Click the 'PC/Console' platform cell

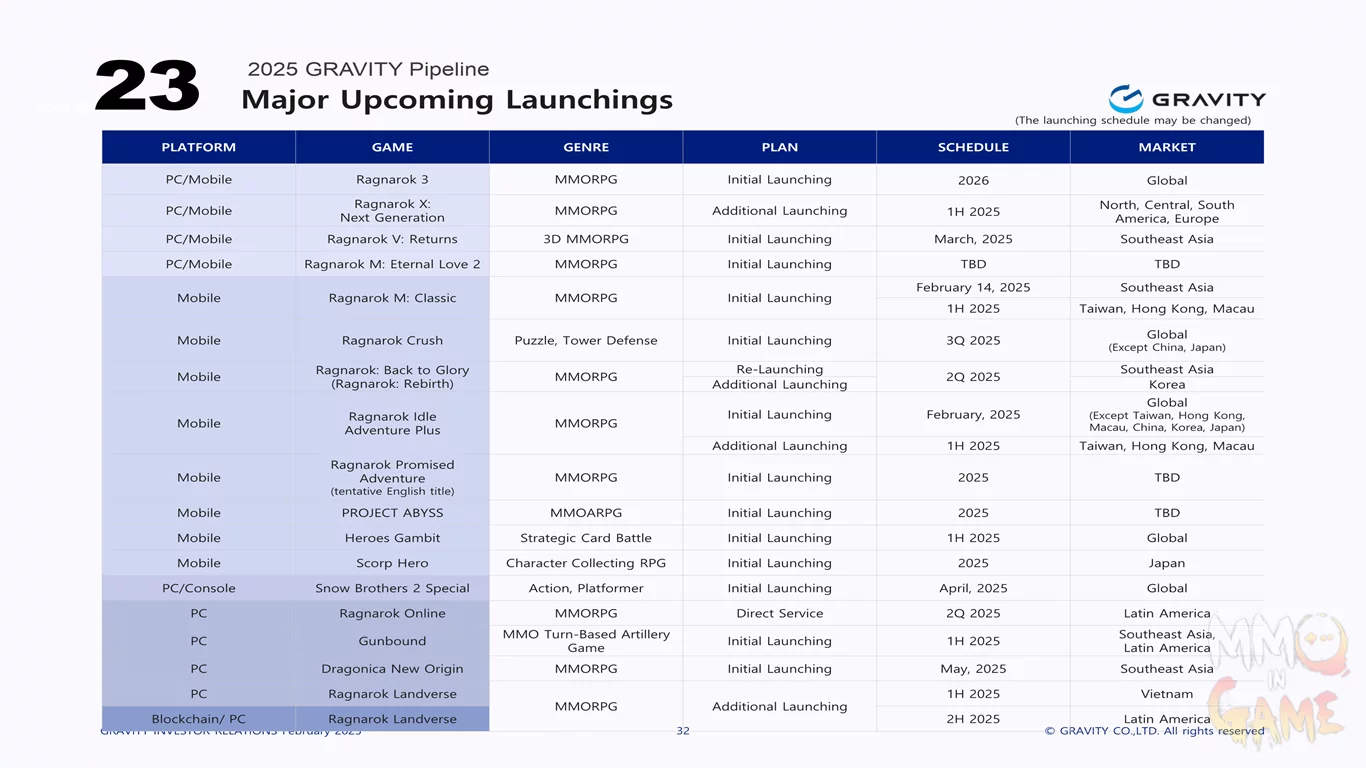pyautogui.click(x=199, y=588)
